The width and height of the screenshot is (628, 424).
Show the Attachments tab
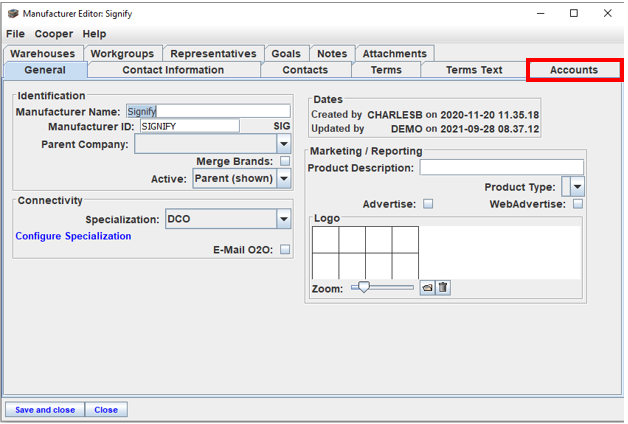click(x=395, y=54)
